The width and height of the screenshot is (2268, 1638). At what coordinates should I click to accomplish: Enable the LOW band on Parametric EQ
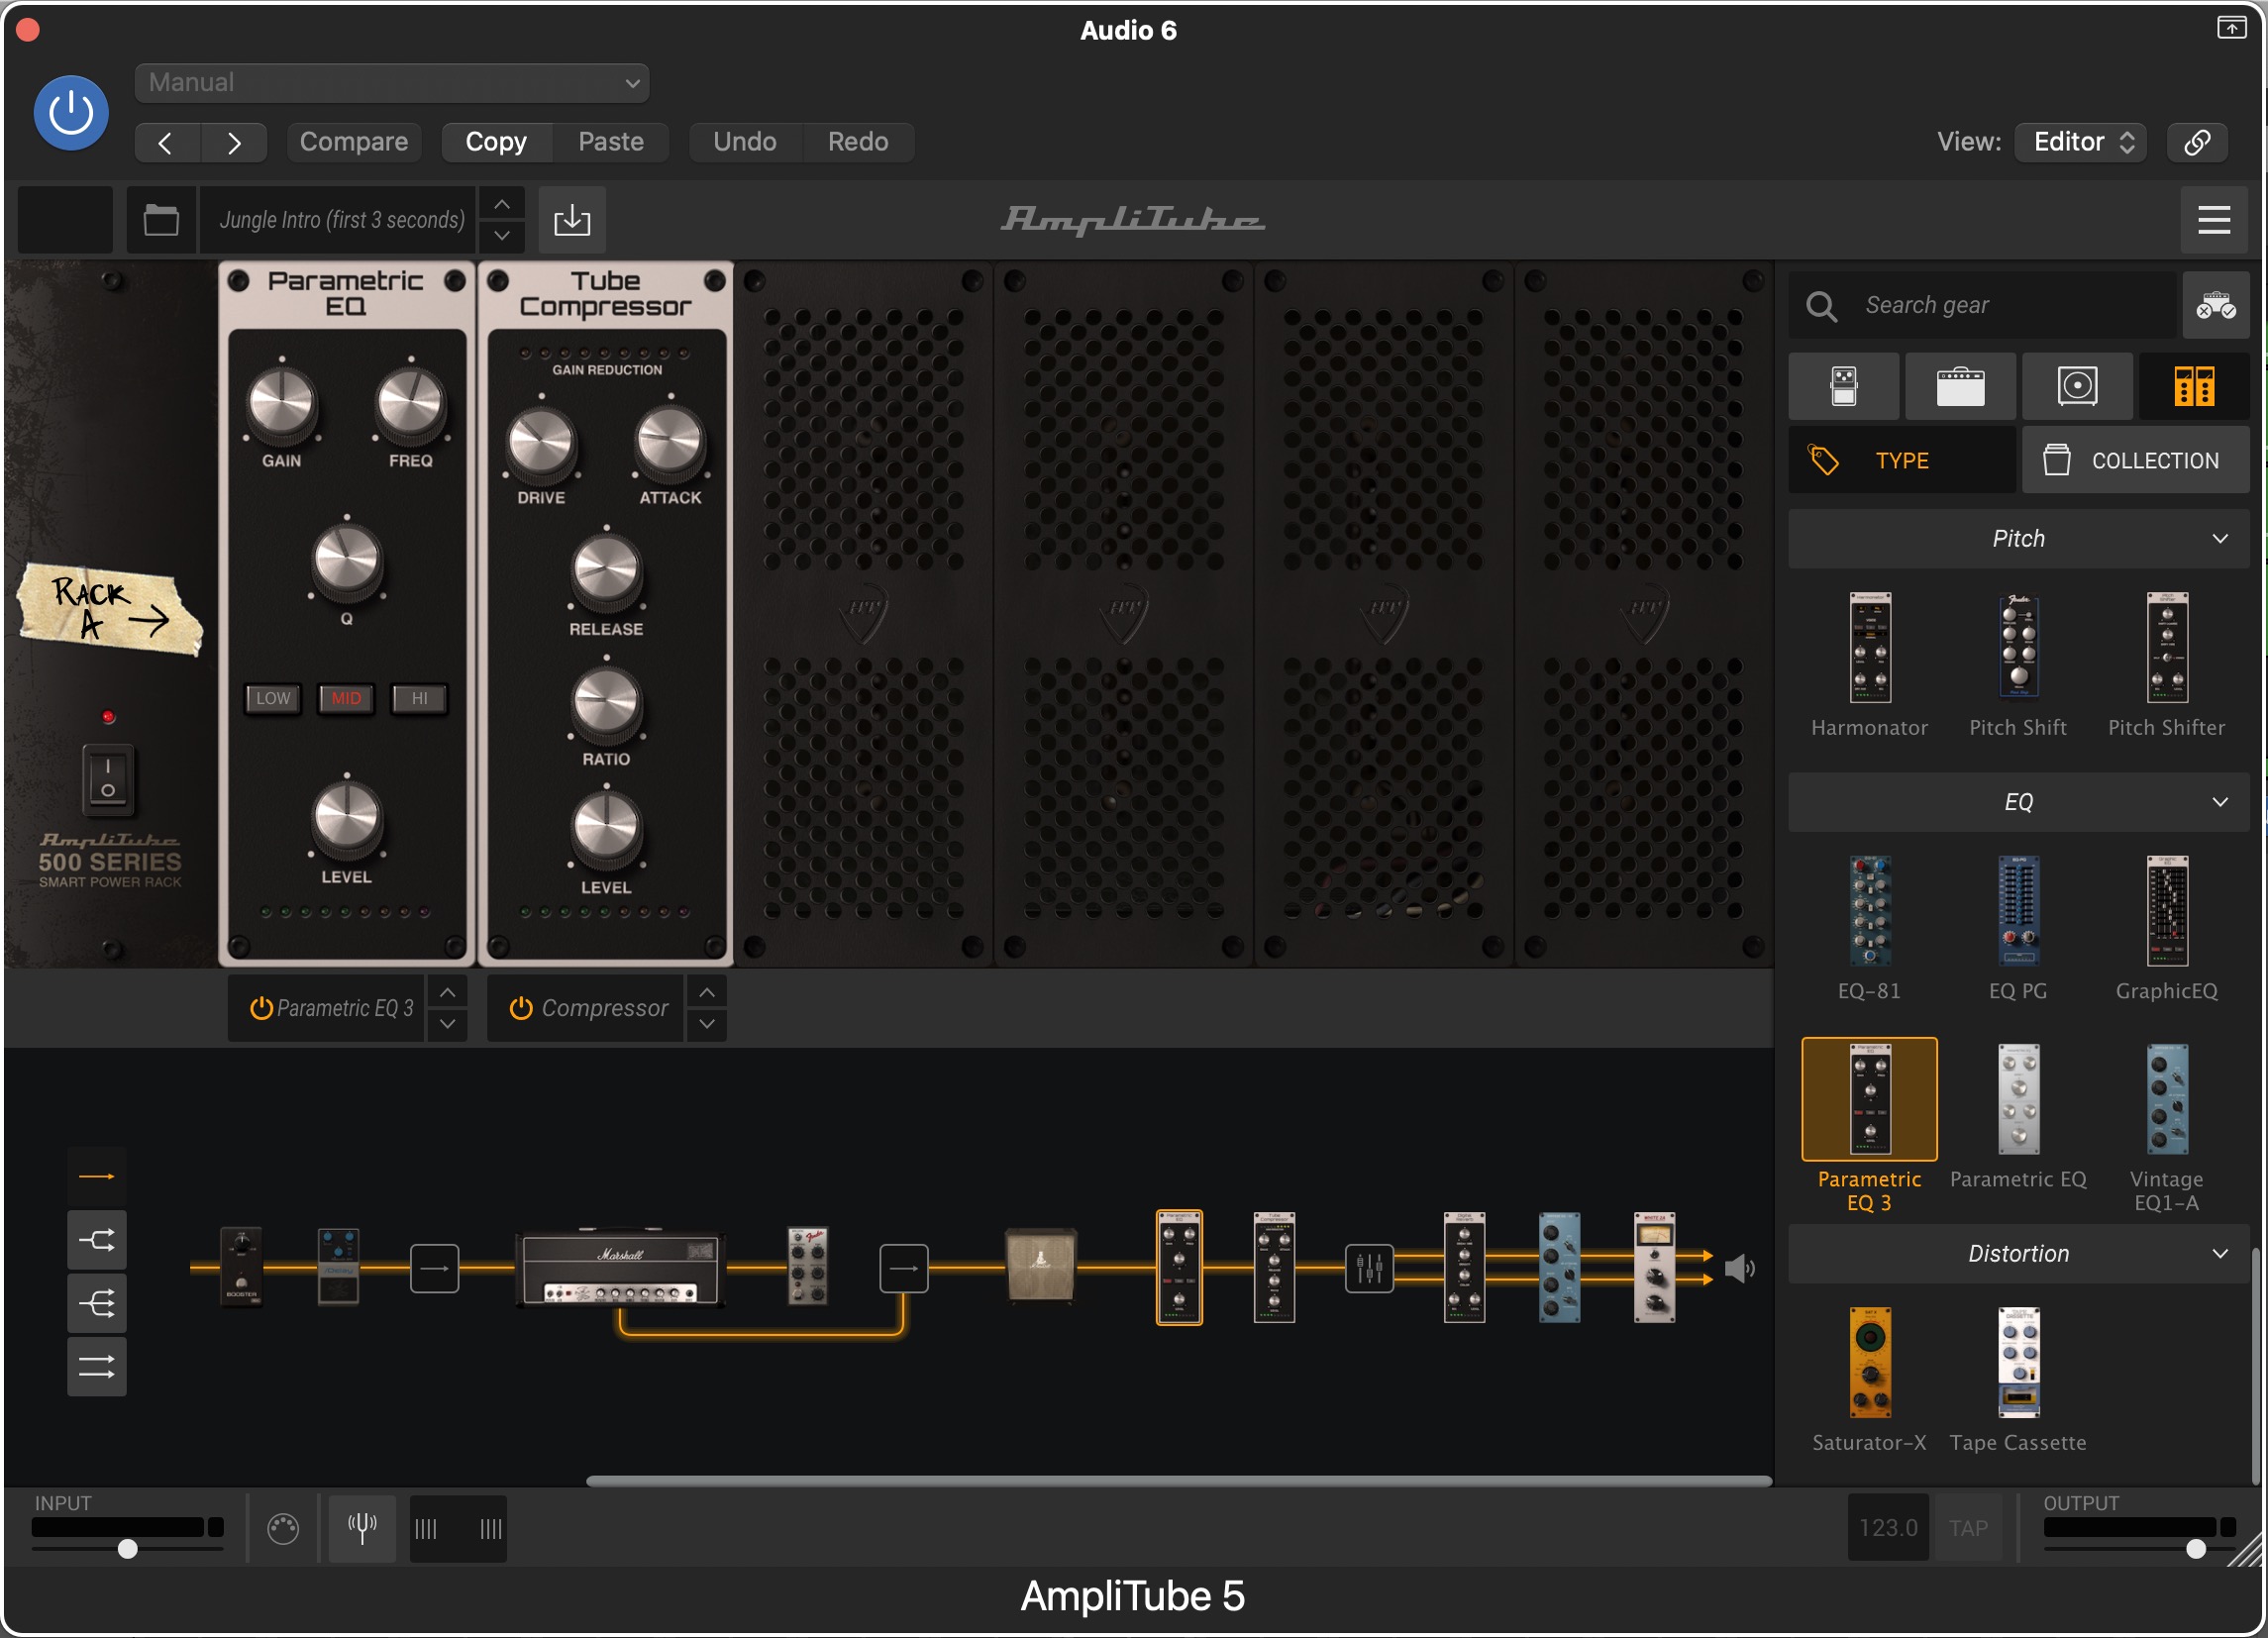point(273,698)
